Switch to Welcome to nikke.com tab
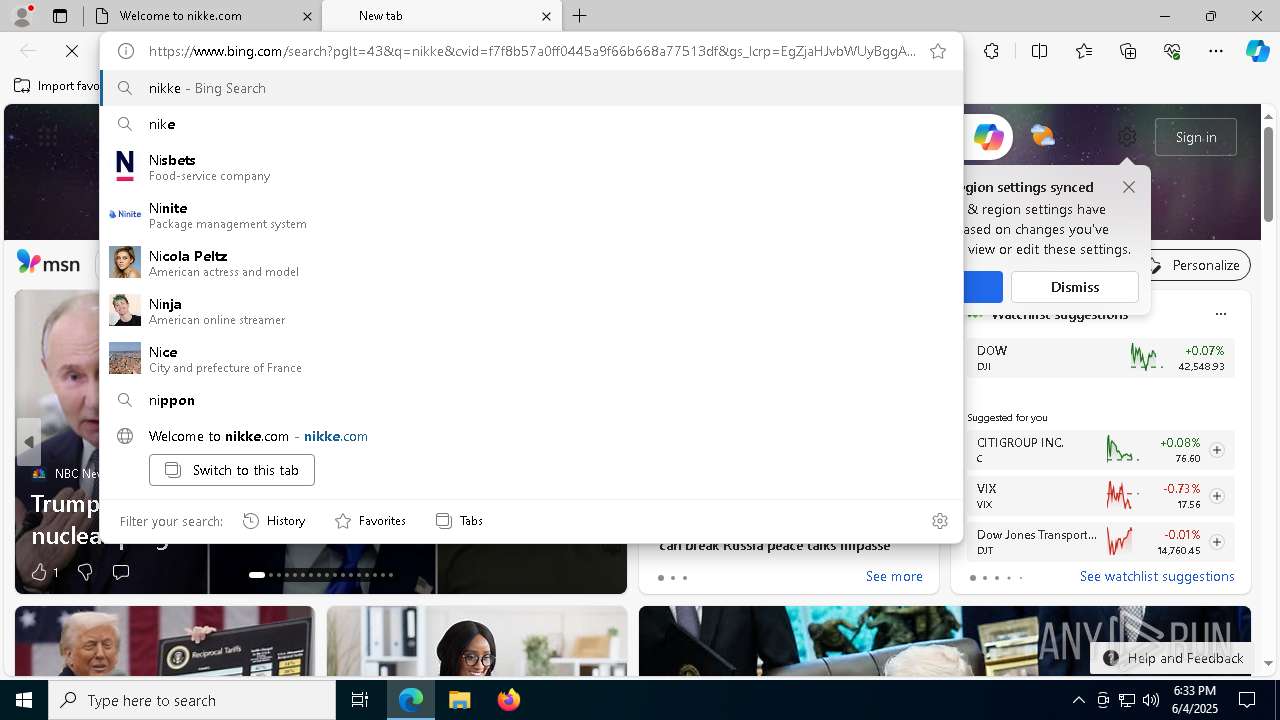 pyautogui.click(x=200, y=16)
